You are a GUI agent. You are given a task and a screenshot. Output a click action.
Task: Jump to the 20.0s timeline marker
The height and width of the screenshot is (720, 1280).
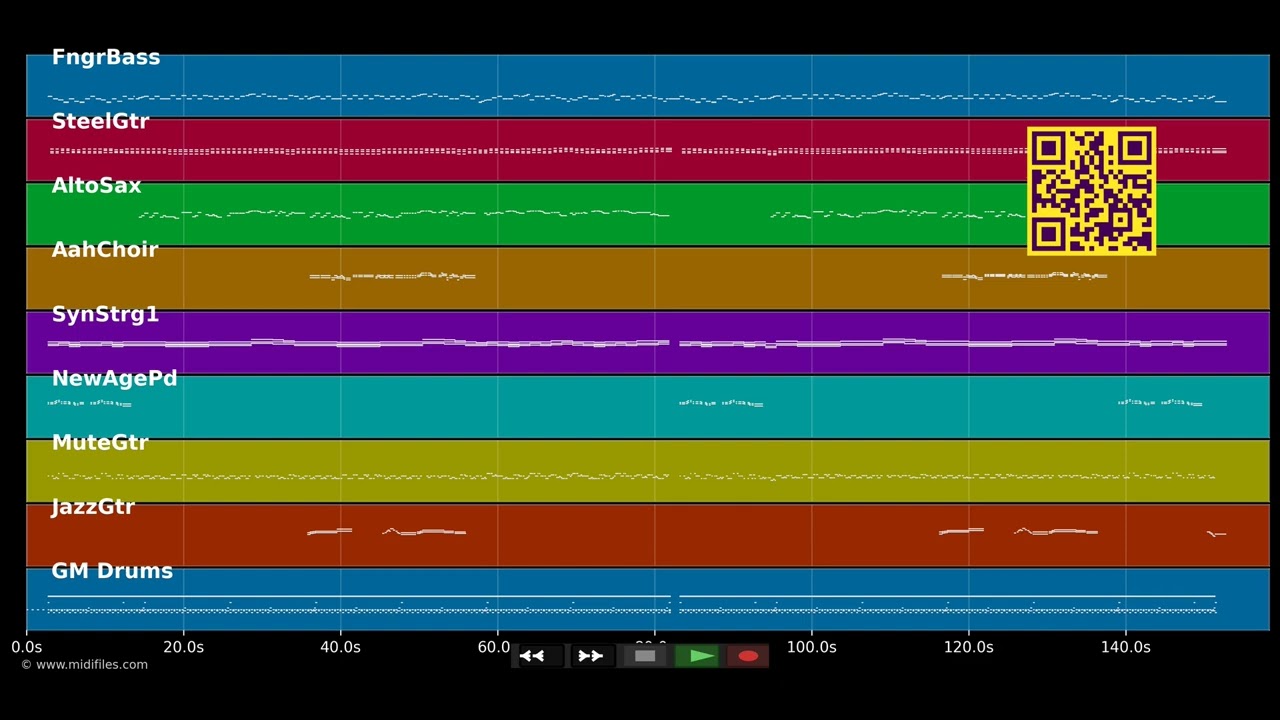pyautogui.click(x=183, y=647)
